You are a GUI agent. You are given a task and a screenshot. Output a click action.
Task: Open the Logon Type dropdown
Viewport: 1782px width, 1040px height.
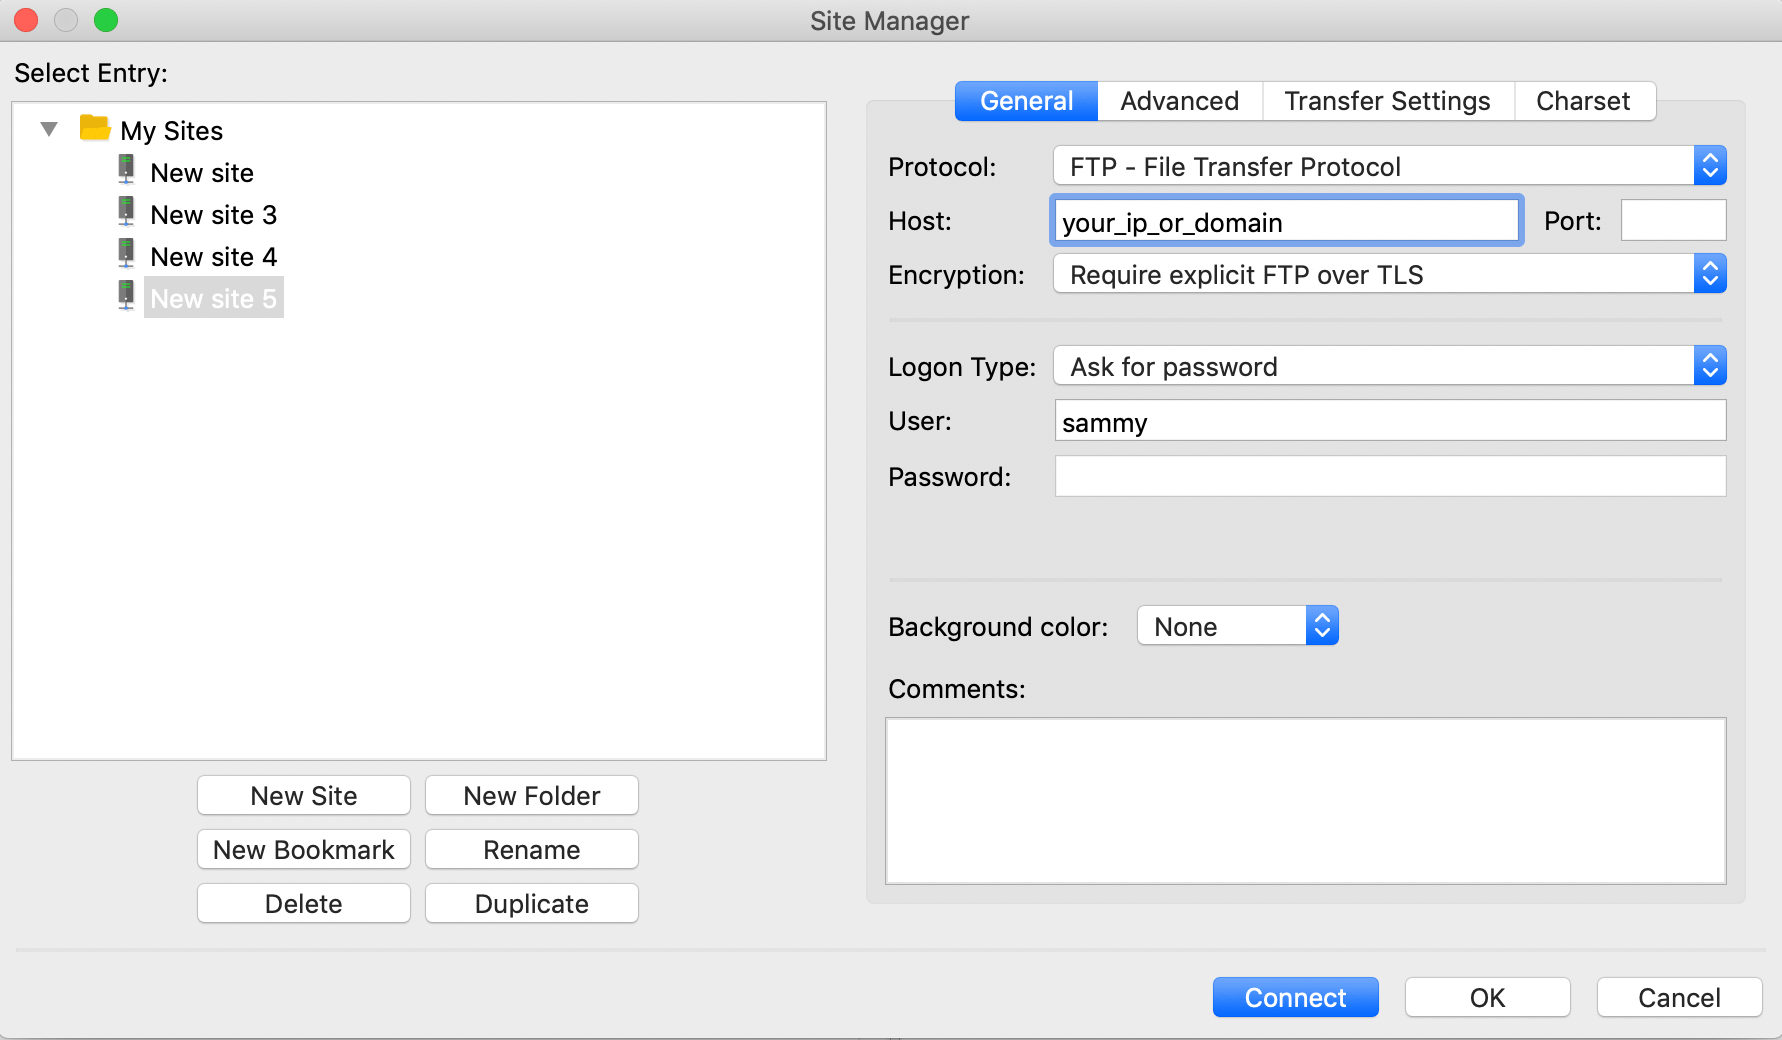pos(1389,366)
